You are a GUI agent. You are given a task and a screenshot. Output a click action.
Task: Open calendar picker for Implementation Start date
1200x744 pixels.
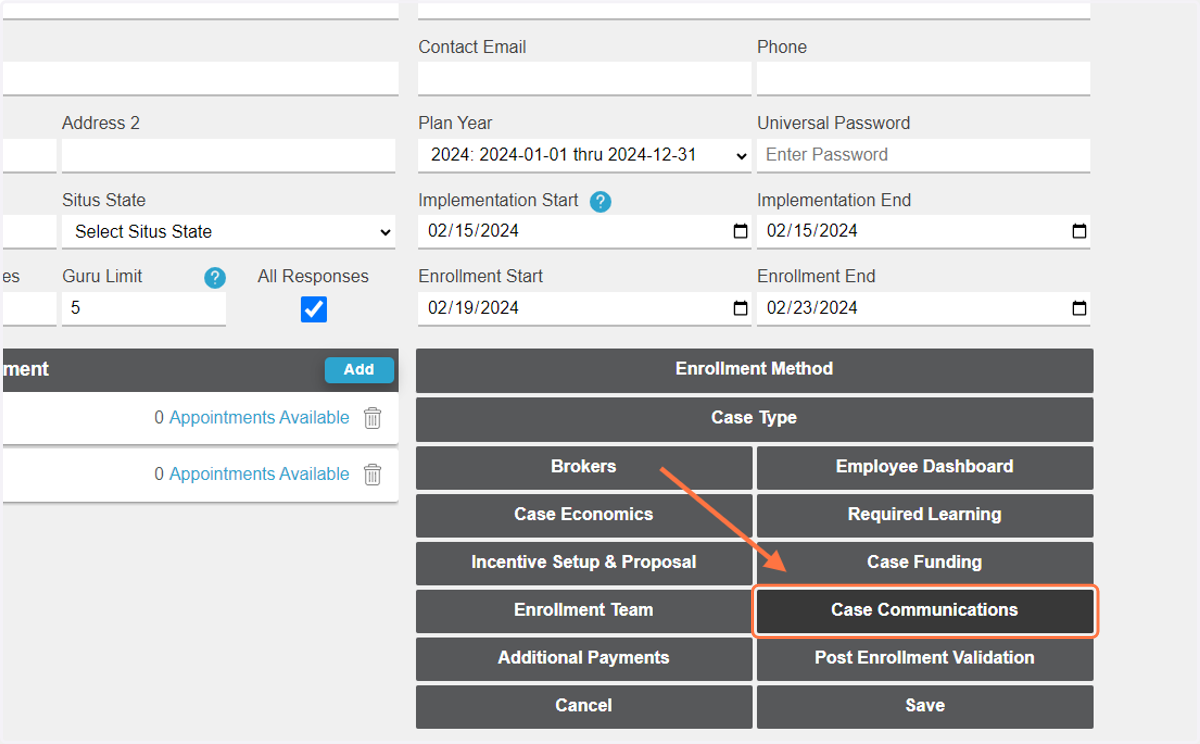(740, 231)
